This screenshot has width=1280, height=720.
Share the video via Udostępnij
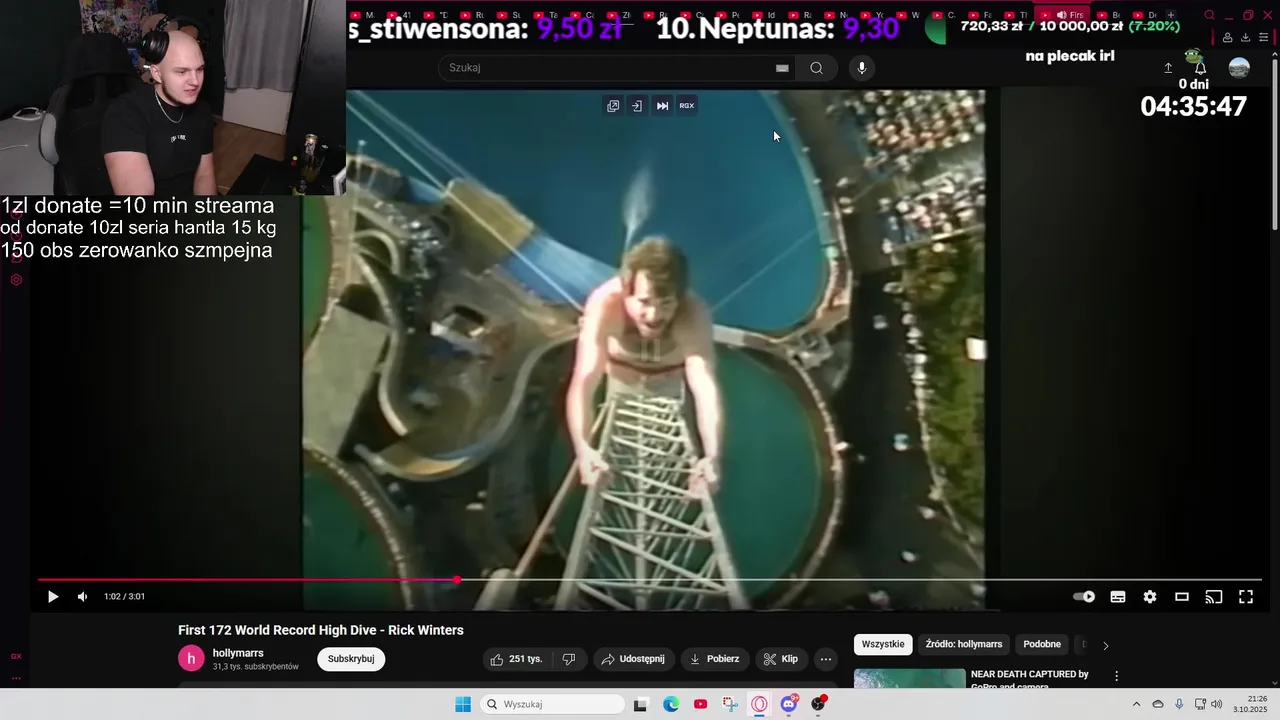[633, 659]
